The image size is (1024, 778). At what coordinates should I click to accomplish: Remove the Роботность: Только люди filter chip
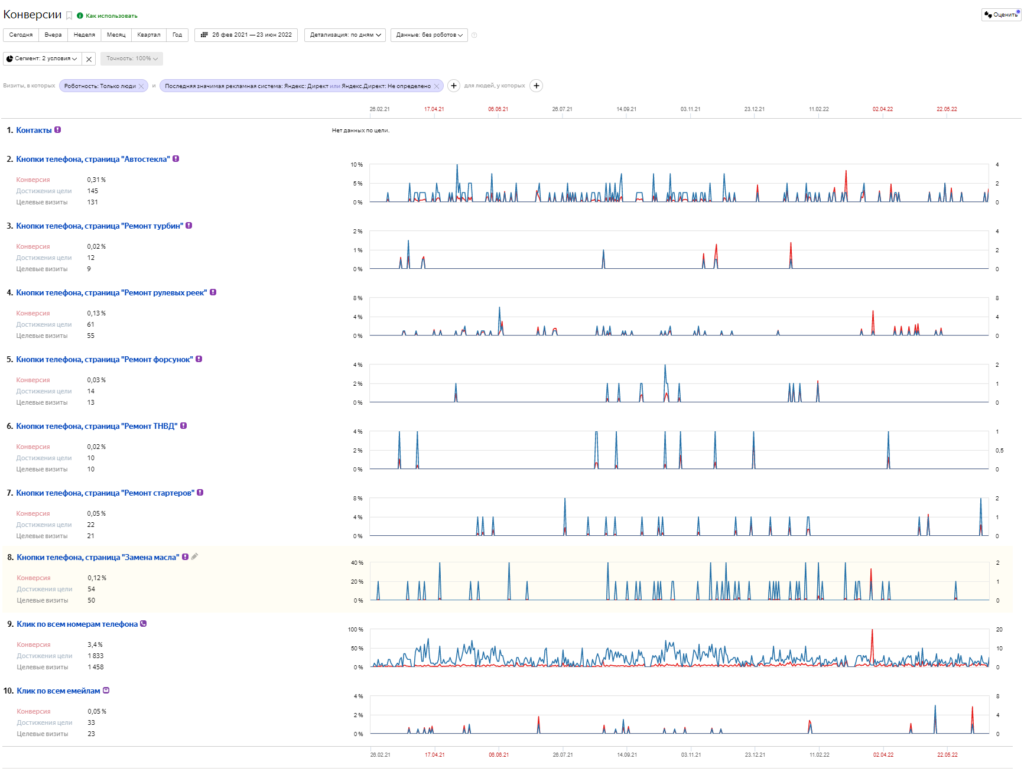141,86
